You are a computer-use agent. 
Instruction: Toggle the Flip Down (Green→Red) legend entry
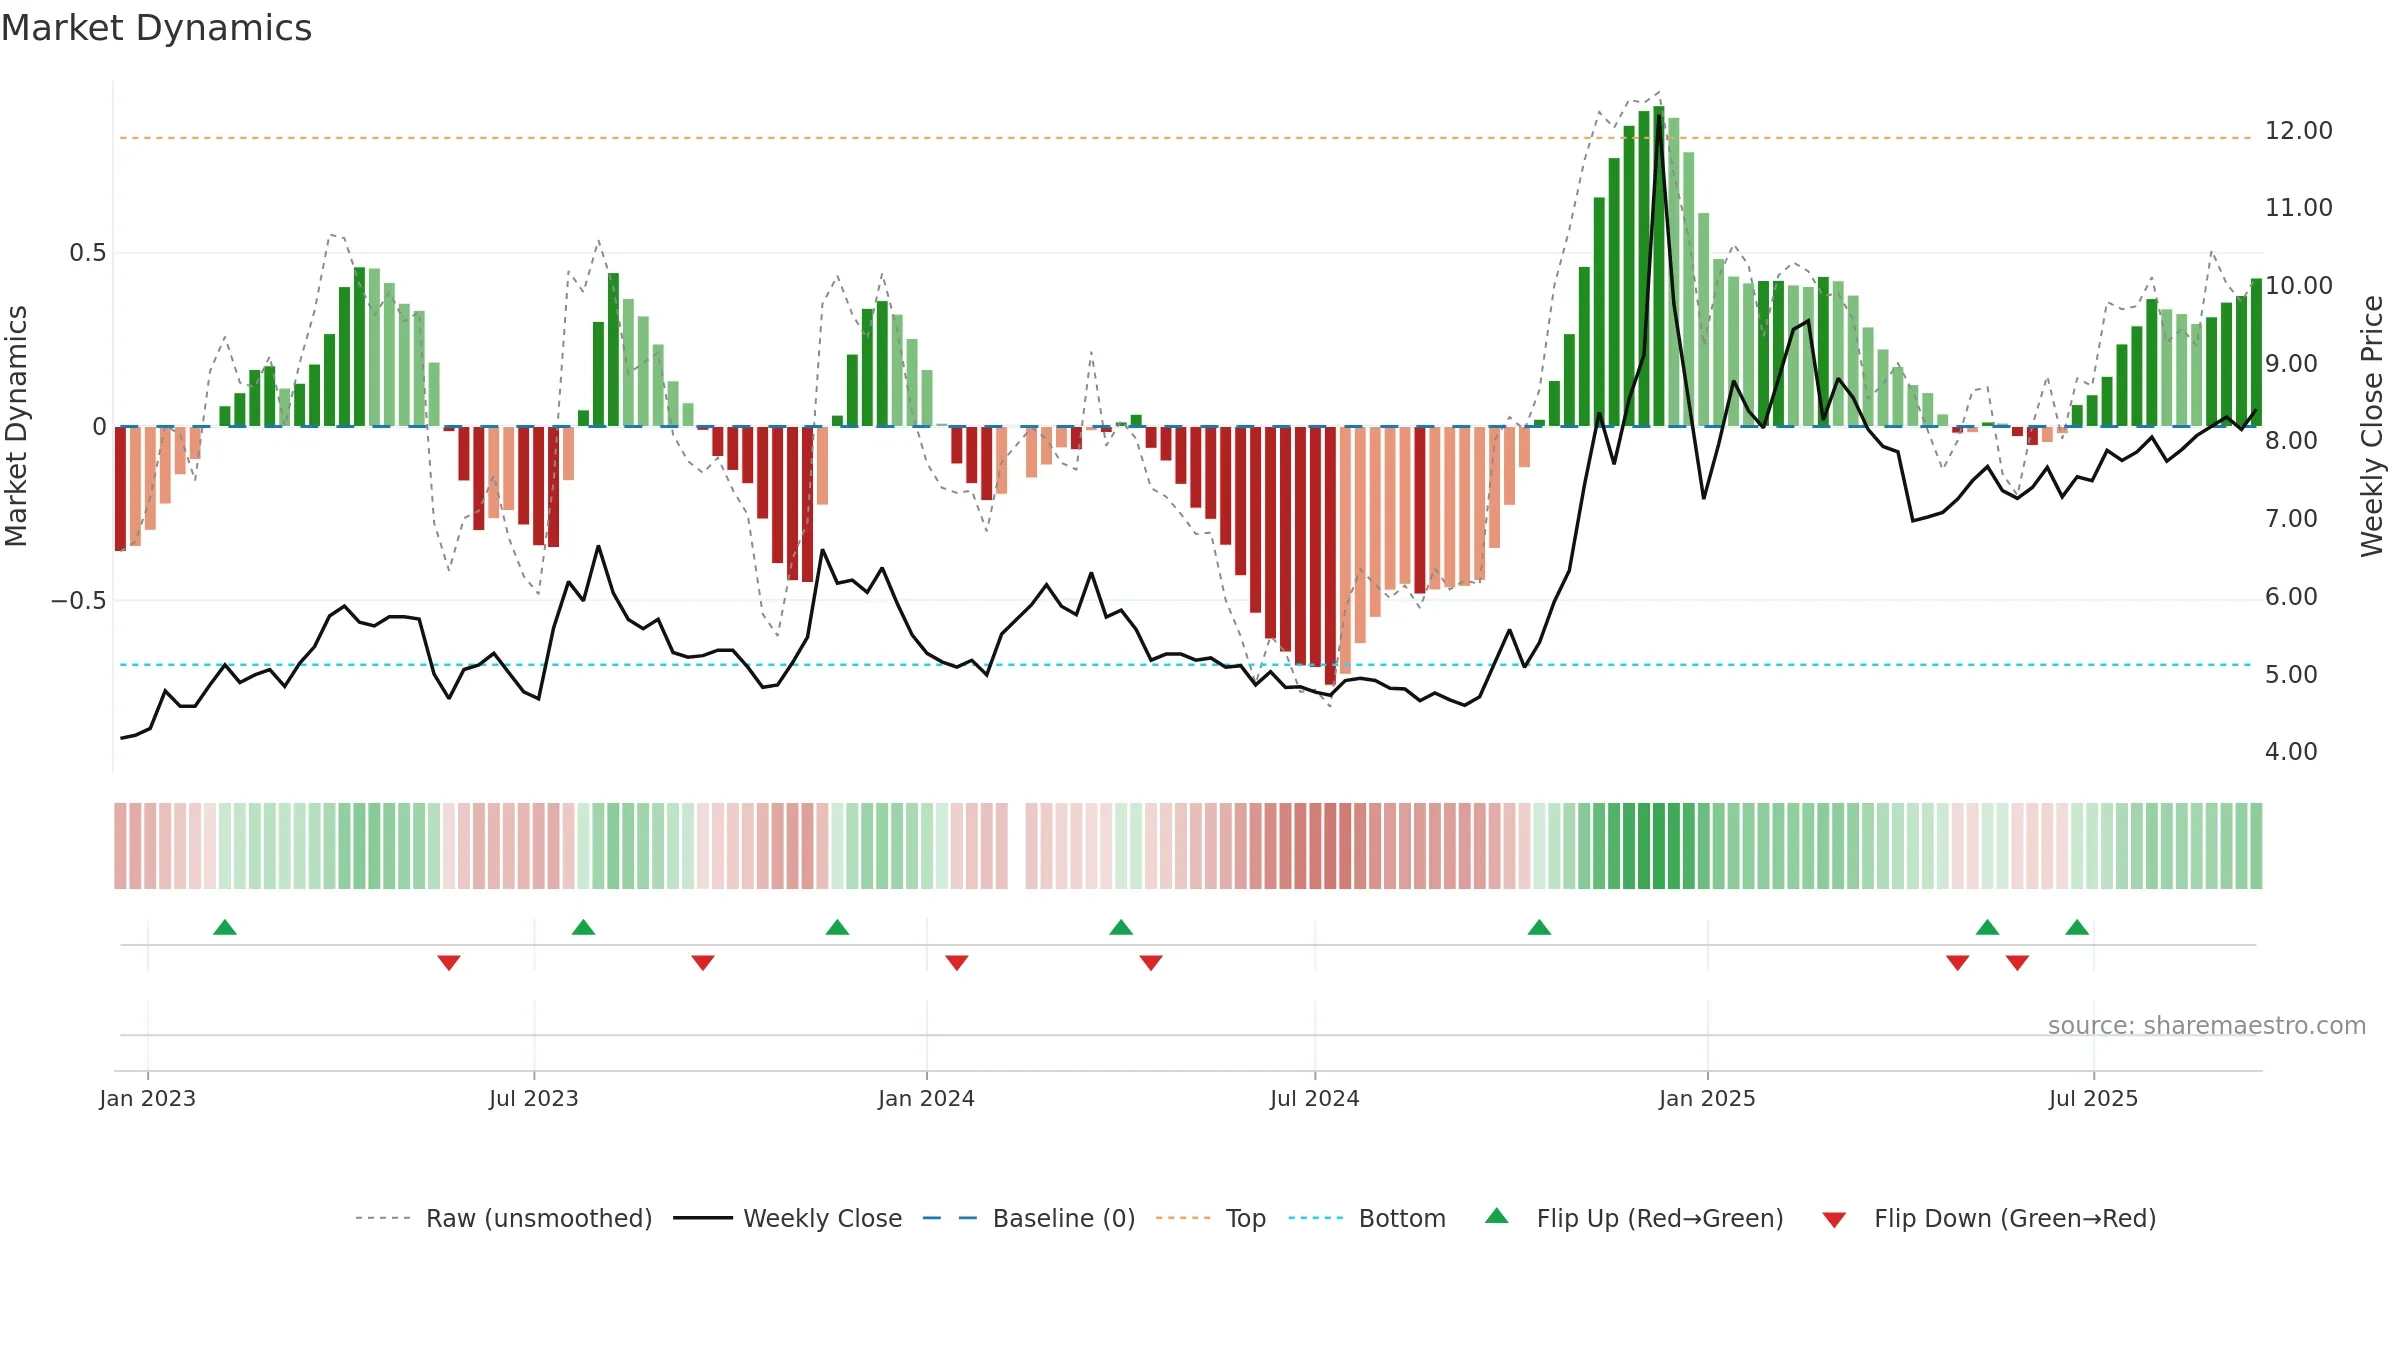pyautogui.click(x=1988, y=1218)
